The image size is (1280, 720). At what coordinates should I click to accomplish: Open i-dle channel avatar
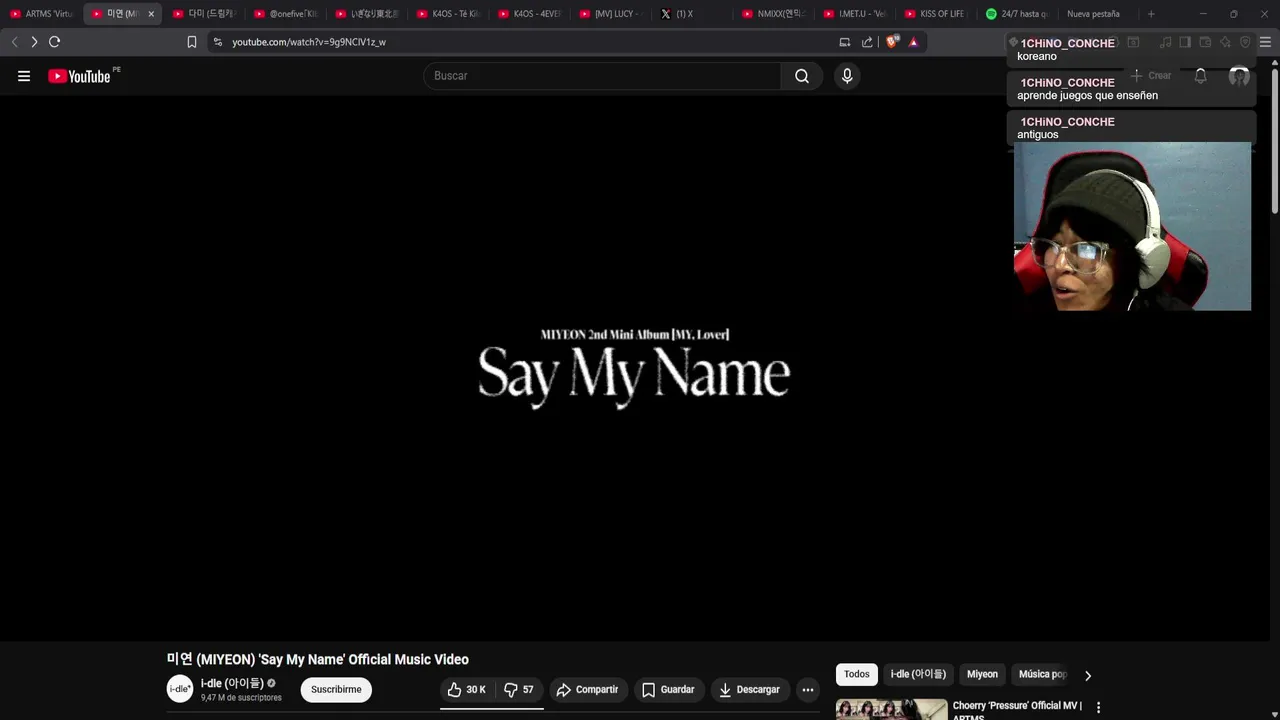tap(180, 689)
